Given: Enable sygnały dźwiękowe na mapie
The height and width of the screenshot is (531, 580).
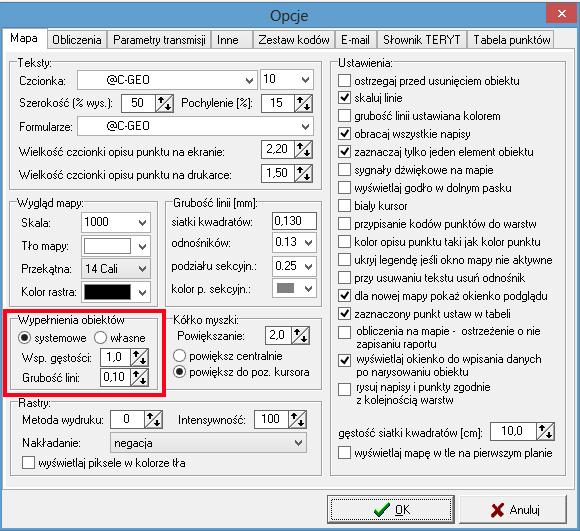Looking at the screenshot, I should tap(344, 169).
